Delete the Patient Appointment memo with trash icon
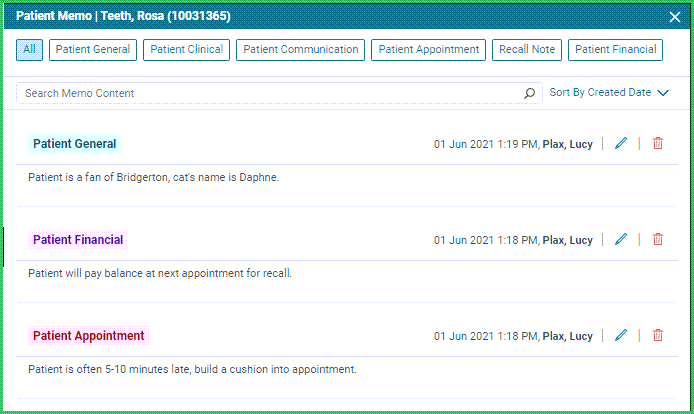Viewport: 694px width, 414px height. tap(658, 336)
